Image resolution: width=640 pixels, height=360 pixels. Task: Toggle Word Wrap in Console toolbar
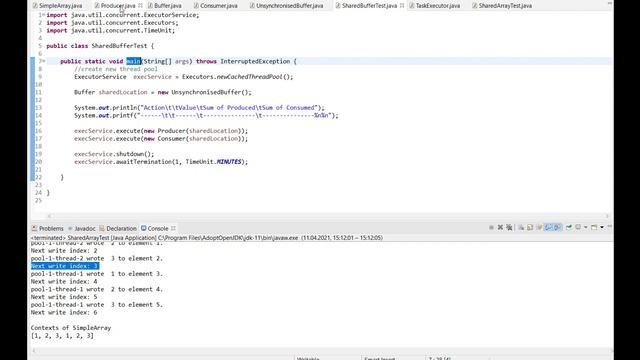point(539,227)
